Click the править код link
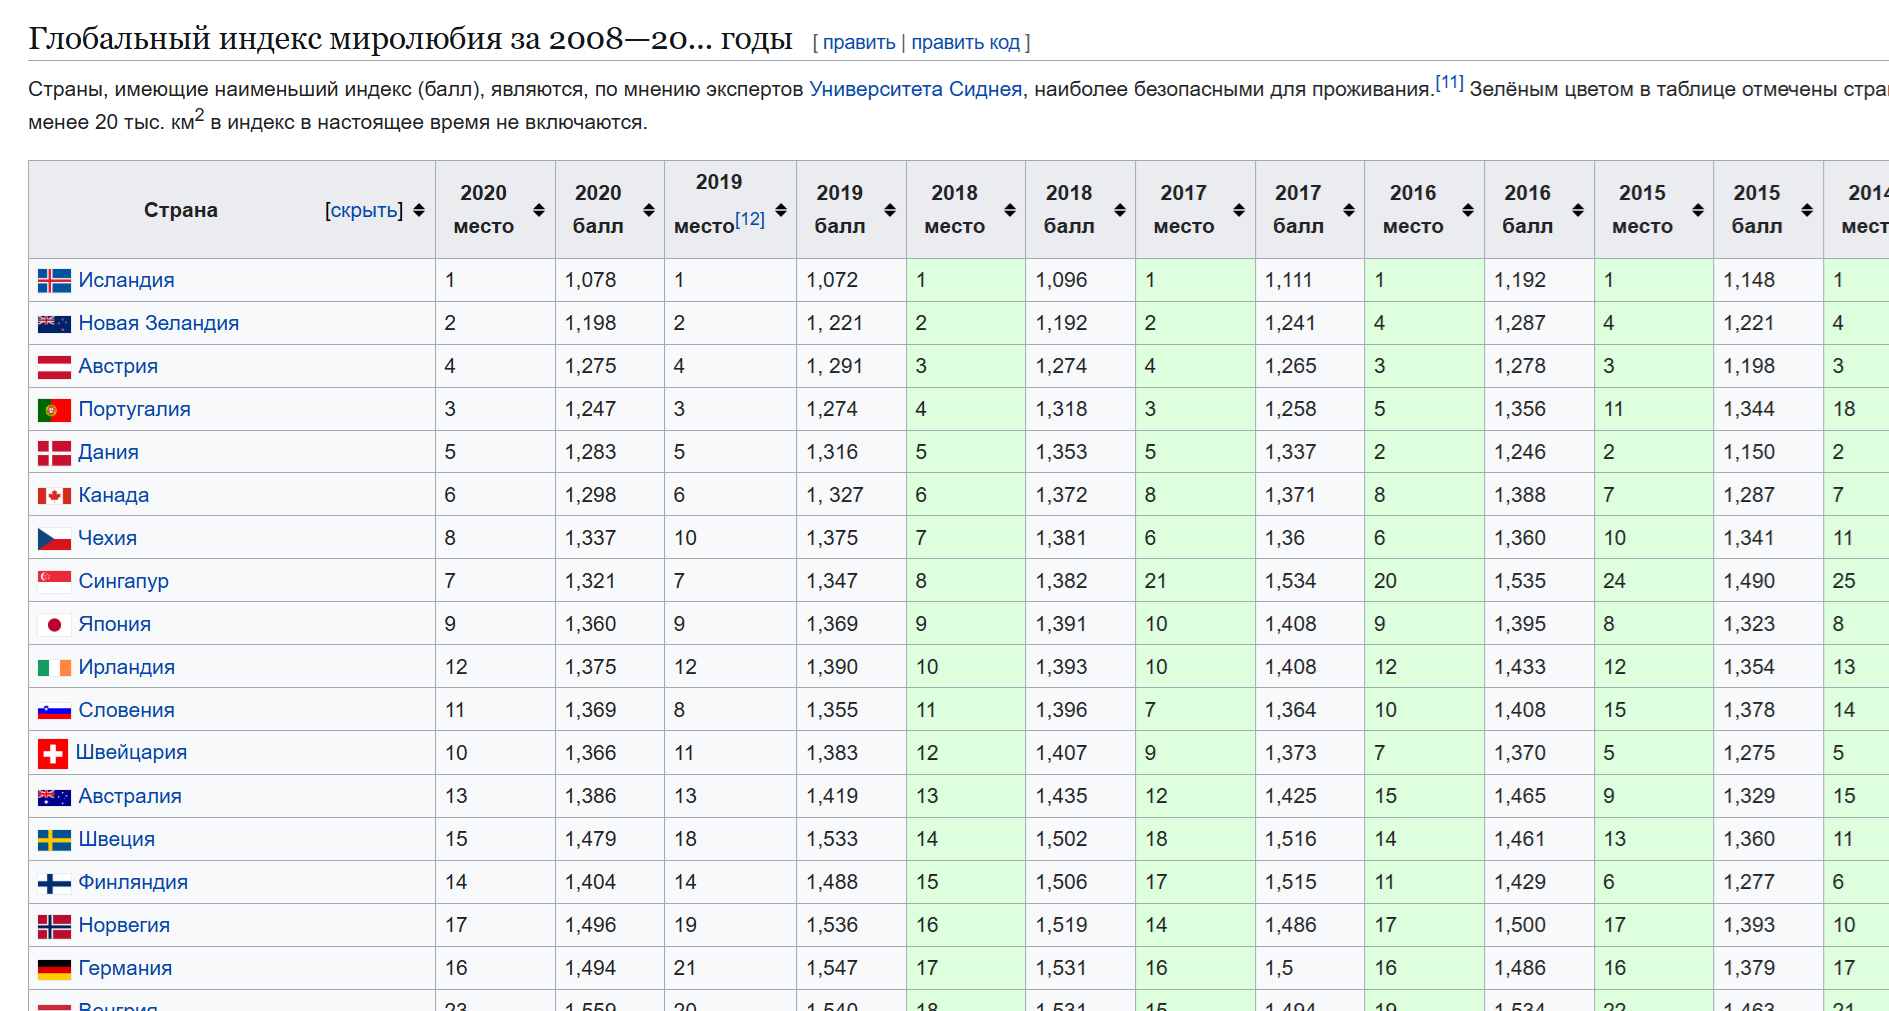This screenshot has height=1011, width=1889. pyautogui.click(x=966, y=42)
